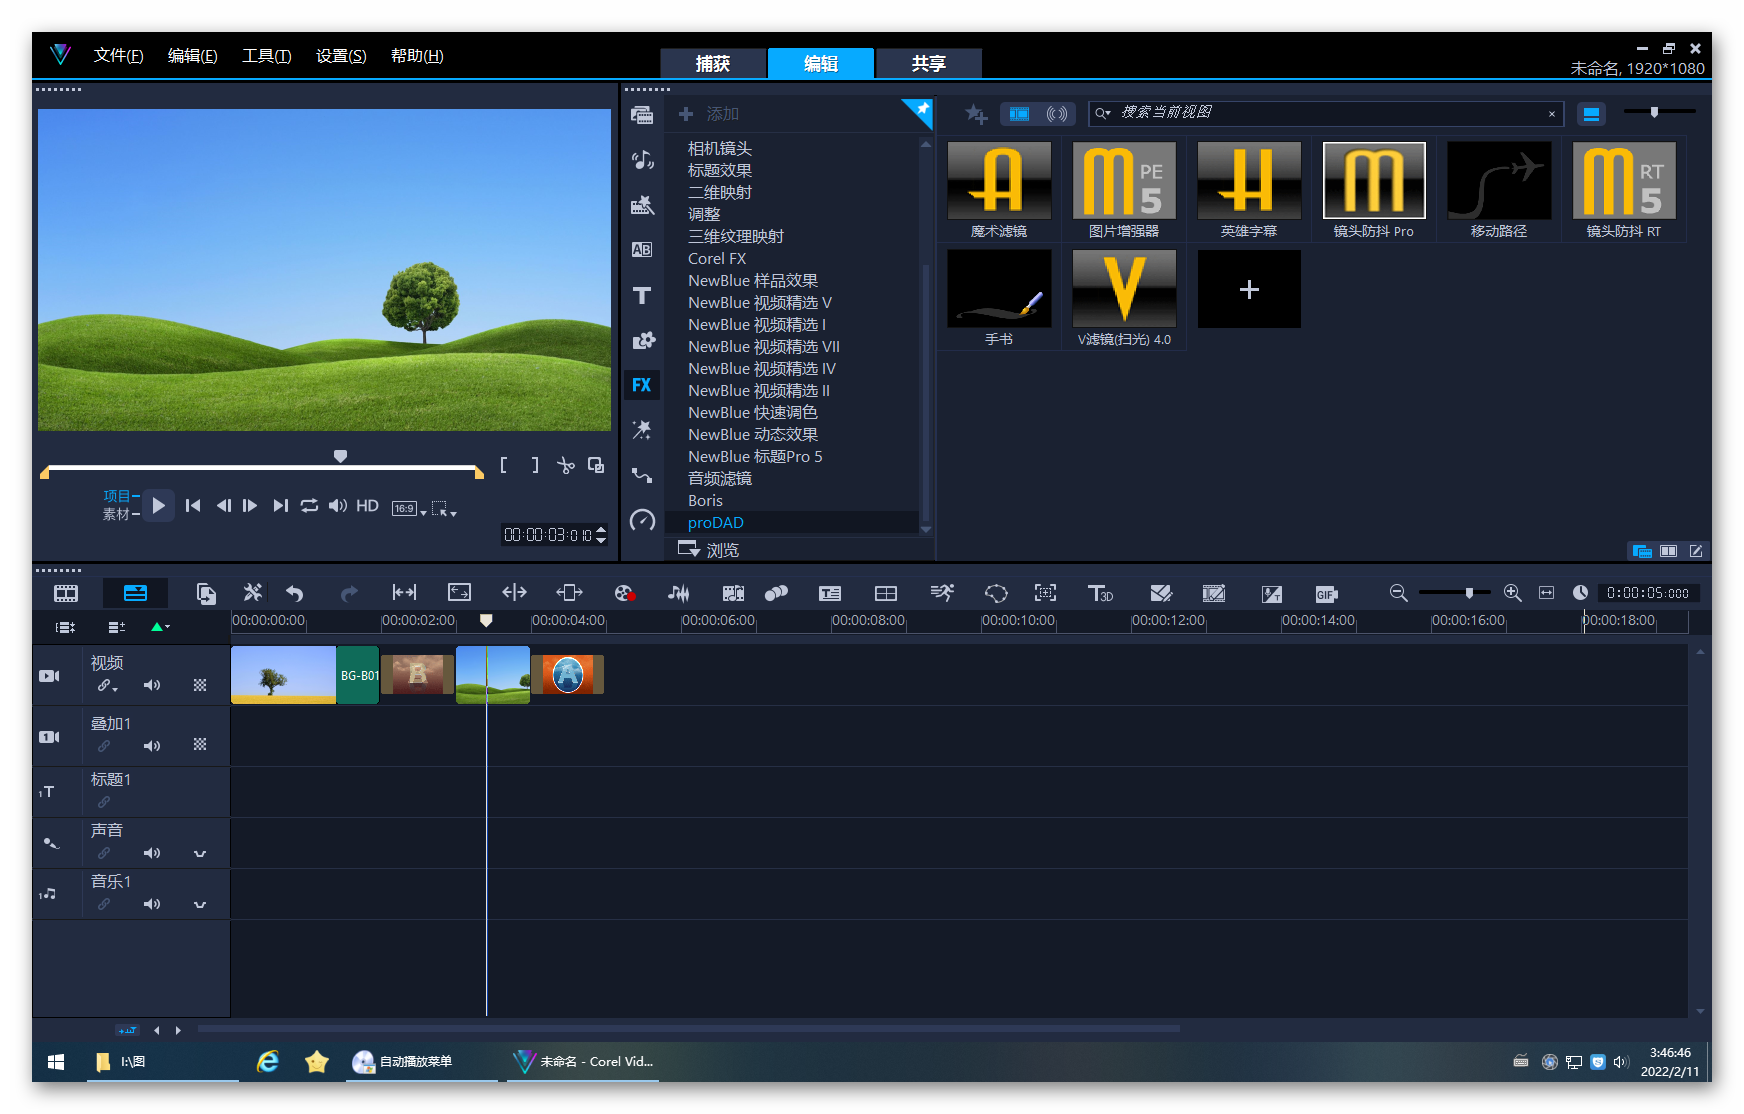
Task: Open the GIF creator tool
Action: click(x=1326, y=594)
